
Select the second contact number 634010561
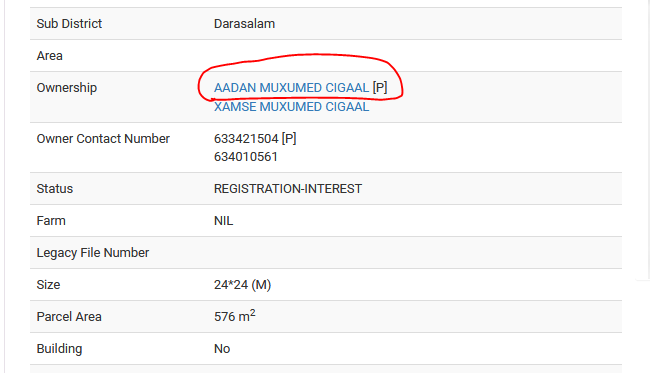point(245,157)
